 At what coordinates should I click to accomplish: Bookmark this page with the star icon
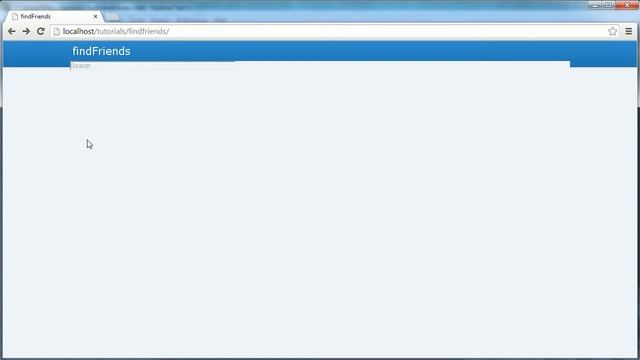[612, 31]
